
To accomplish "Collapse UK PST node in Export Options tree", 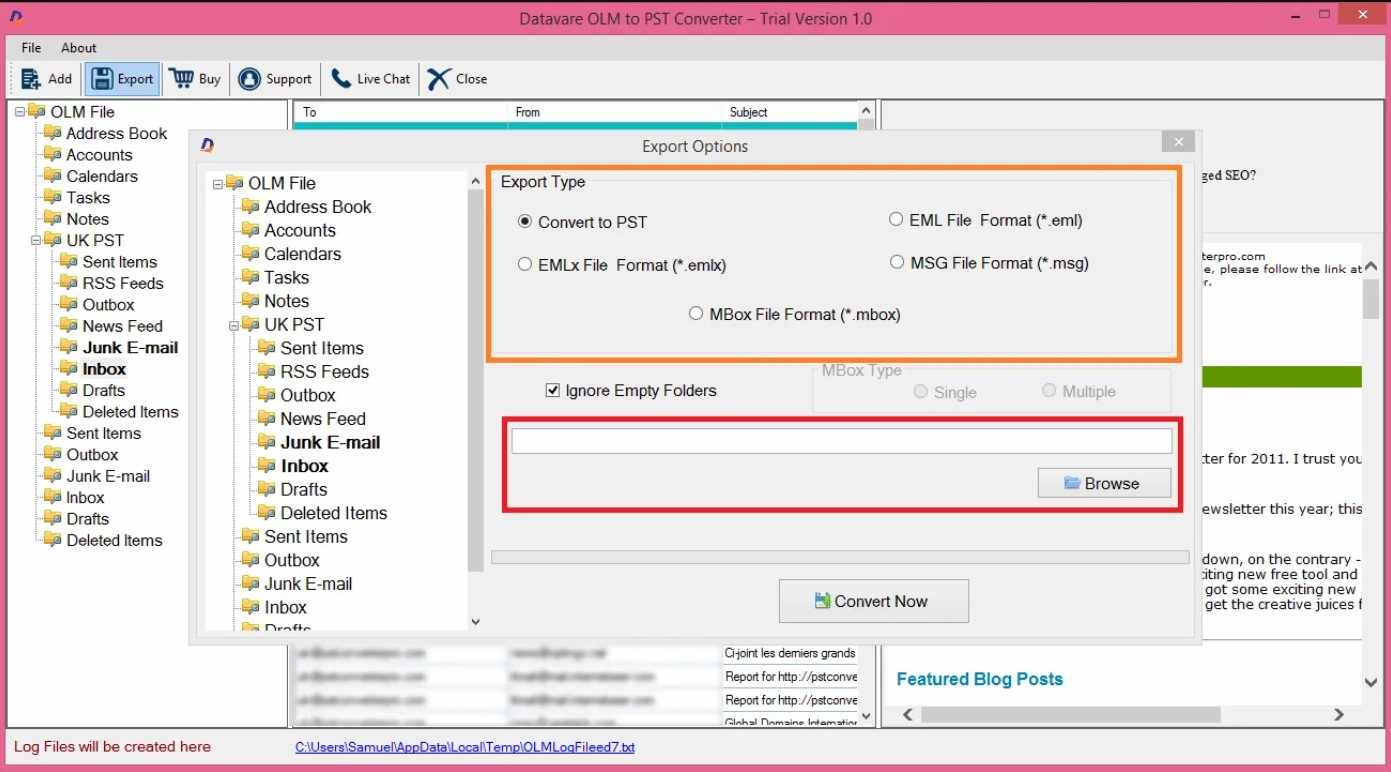I will tap(234, 325).
